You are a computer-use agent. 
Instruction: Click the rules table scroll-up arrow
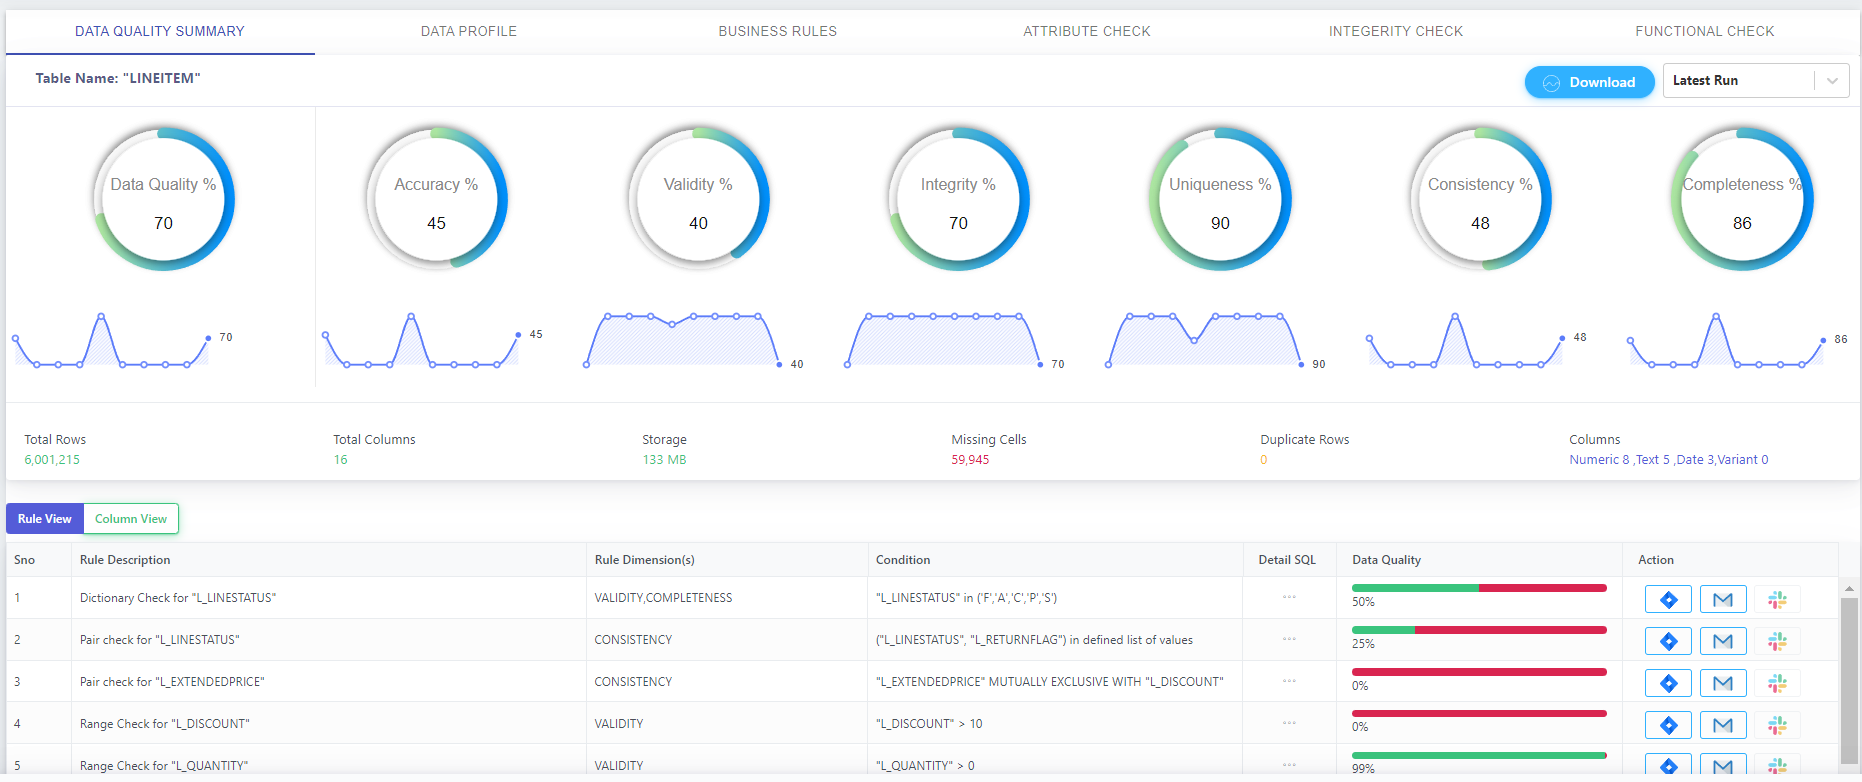click(1849, 589)
